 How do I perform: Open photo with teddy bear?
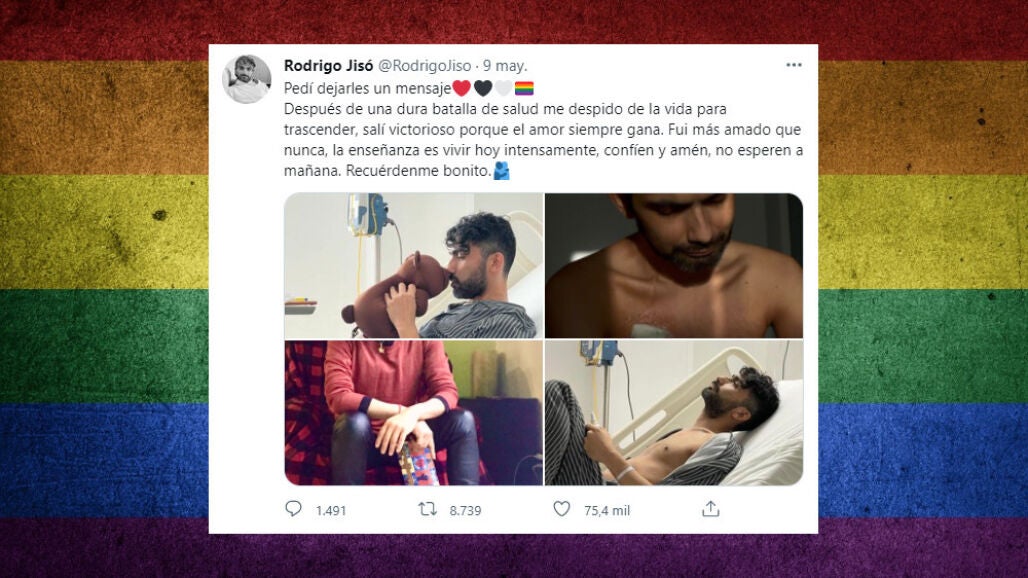coord(414,265)
